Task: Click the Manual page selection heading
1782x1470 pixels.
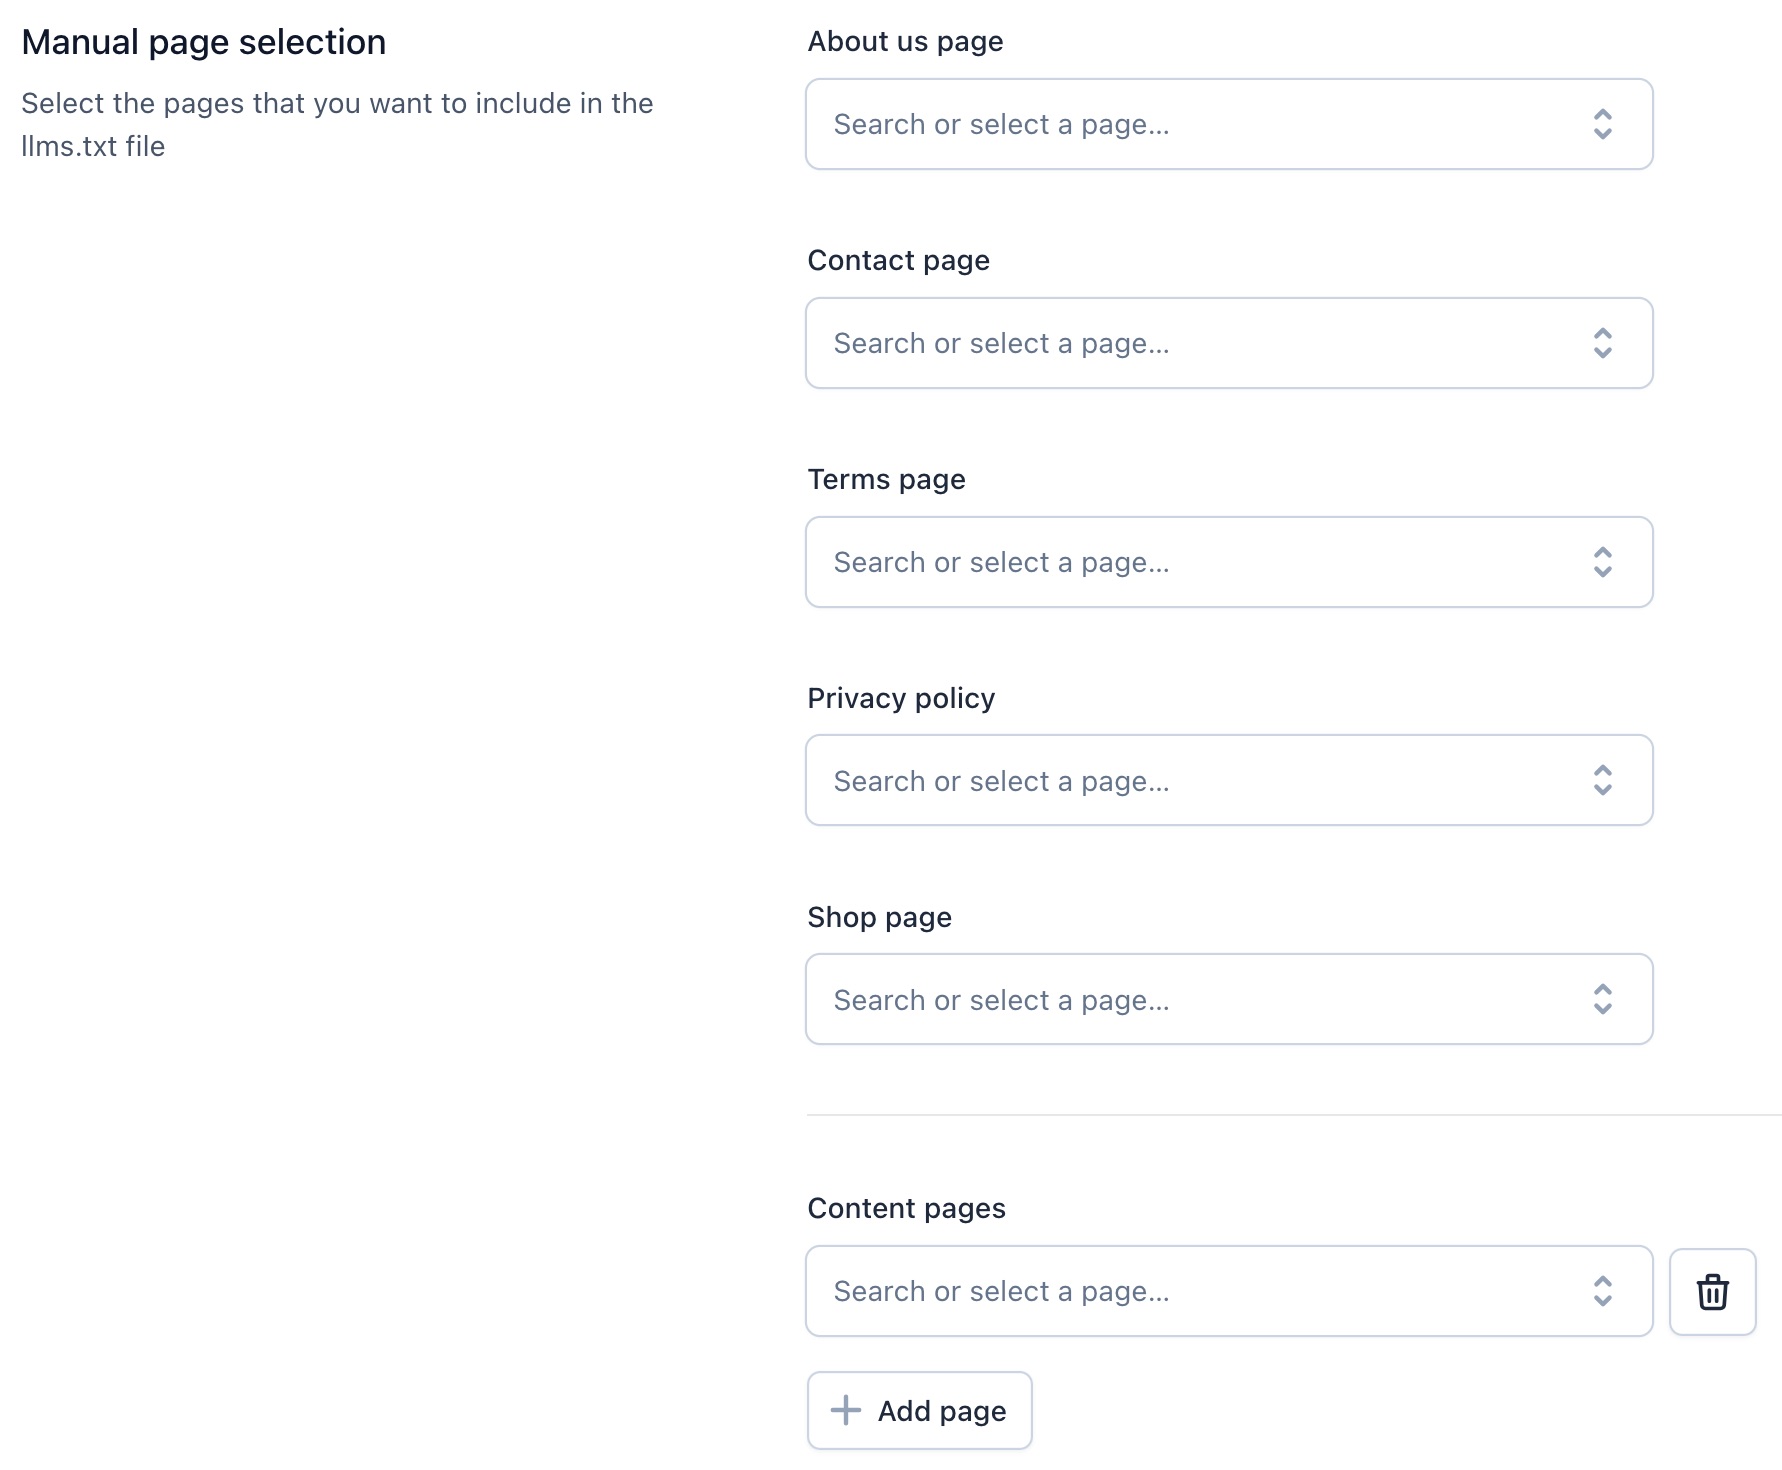Action: pyautogui.click(x=204, y=42)
